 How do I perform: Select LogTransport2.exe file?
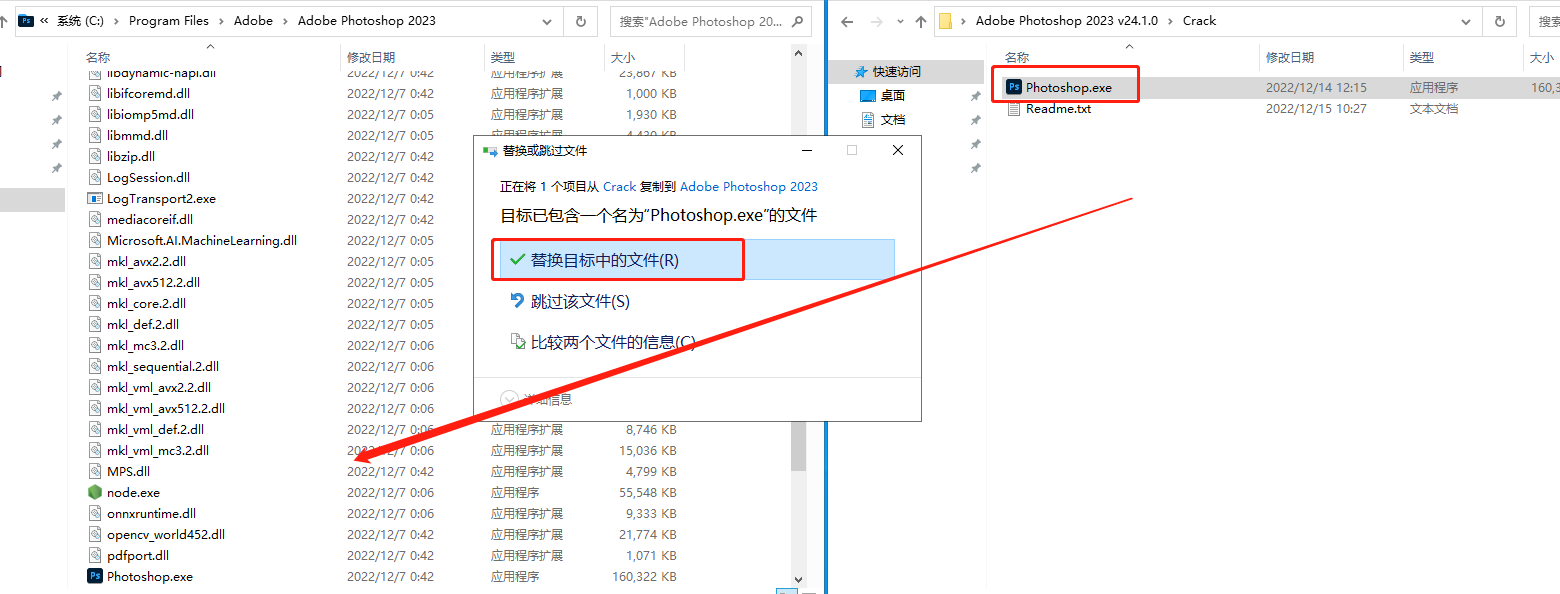click(161, 198)
